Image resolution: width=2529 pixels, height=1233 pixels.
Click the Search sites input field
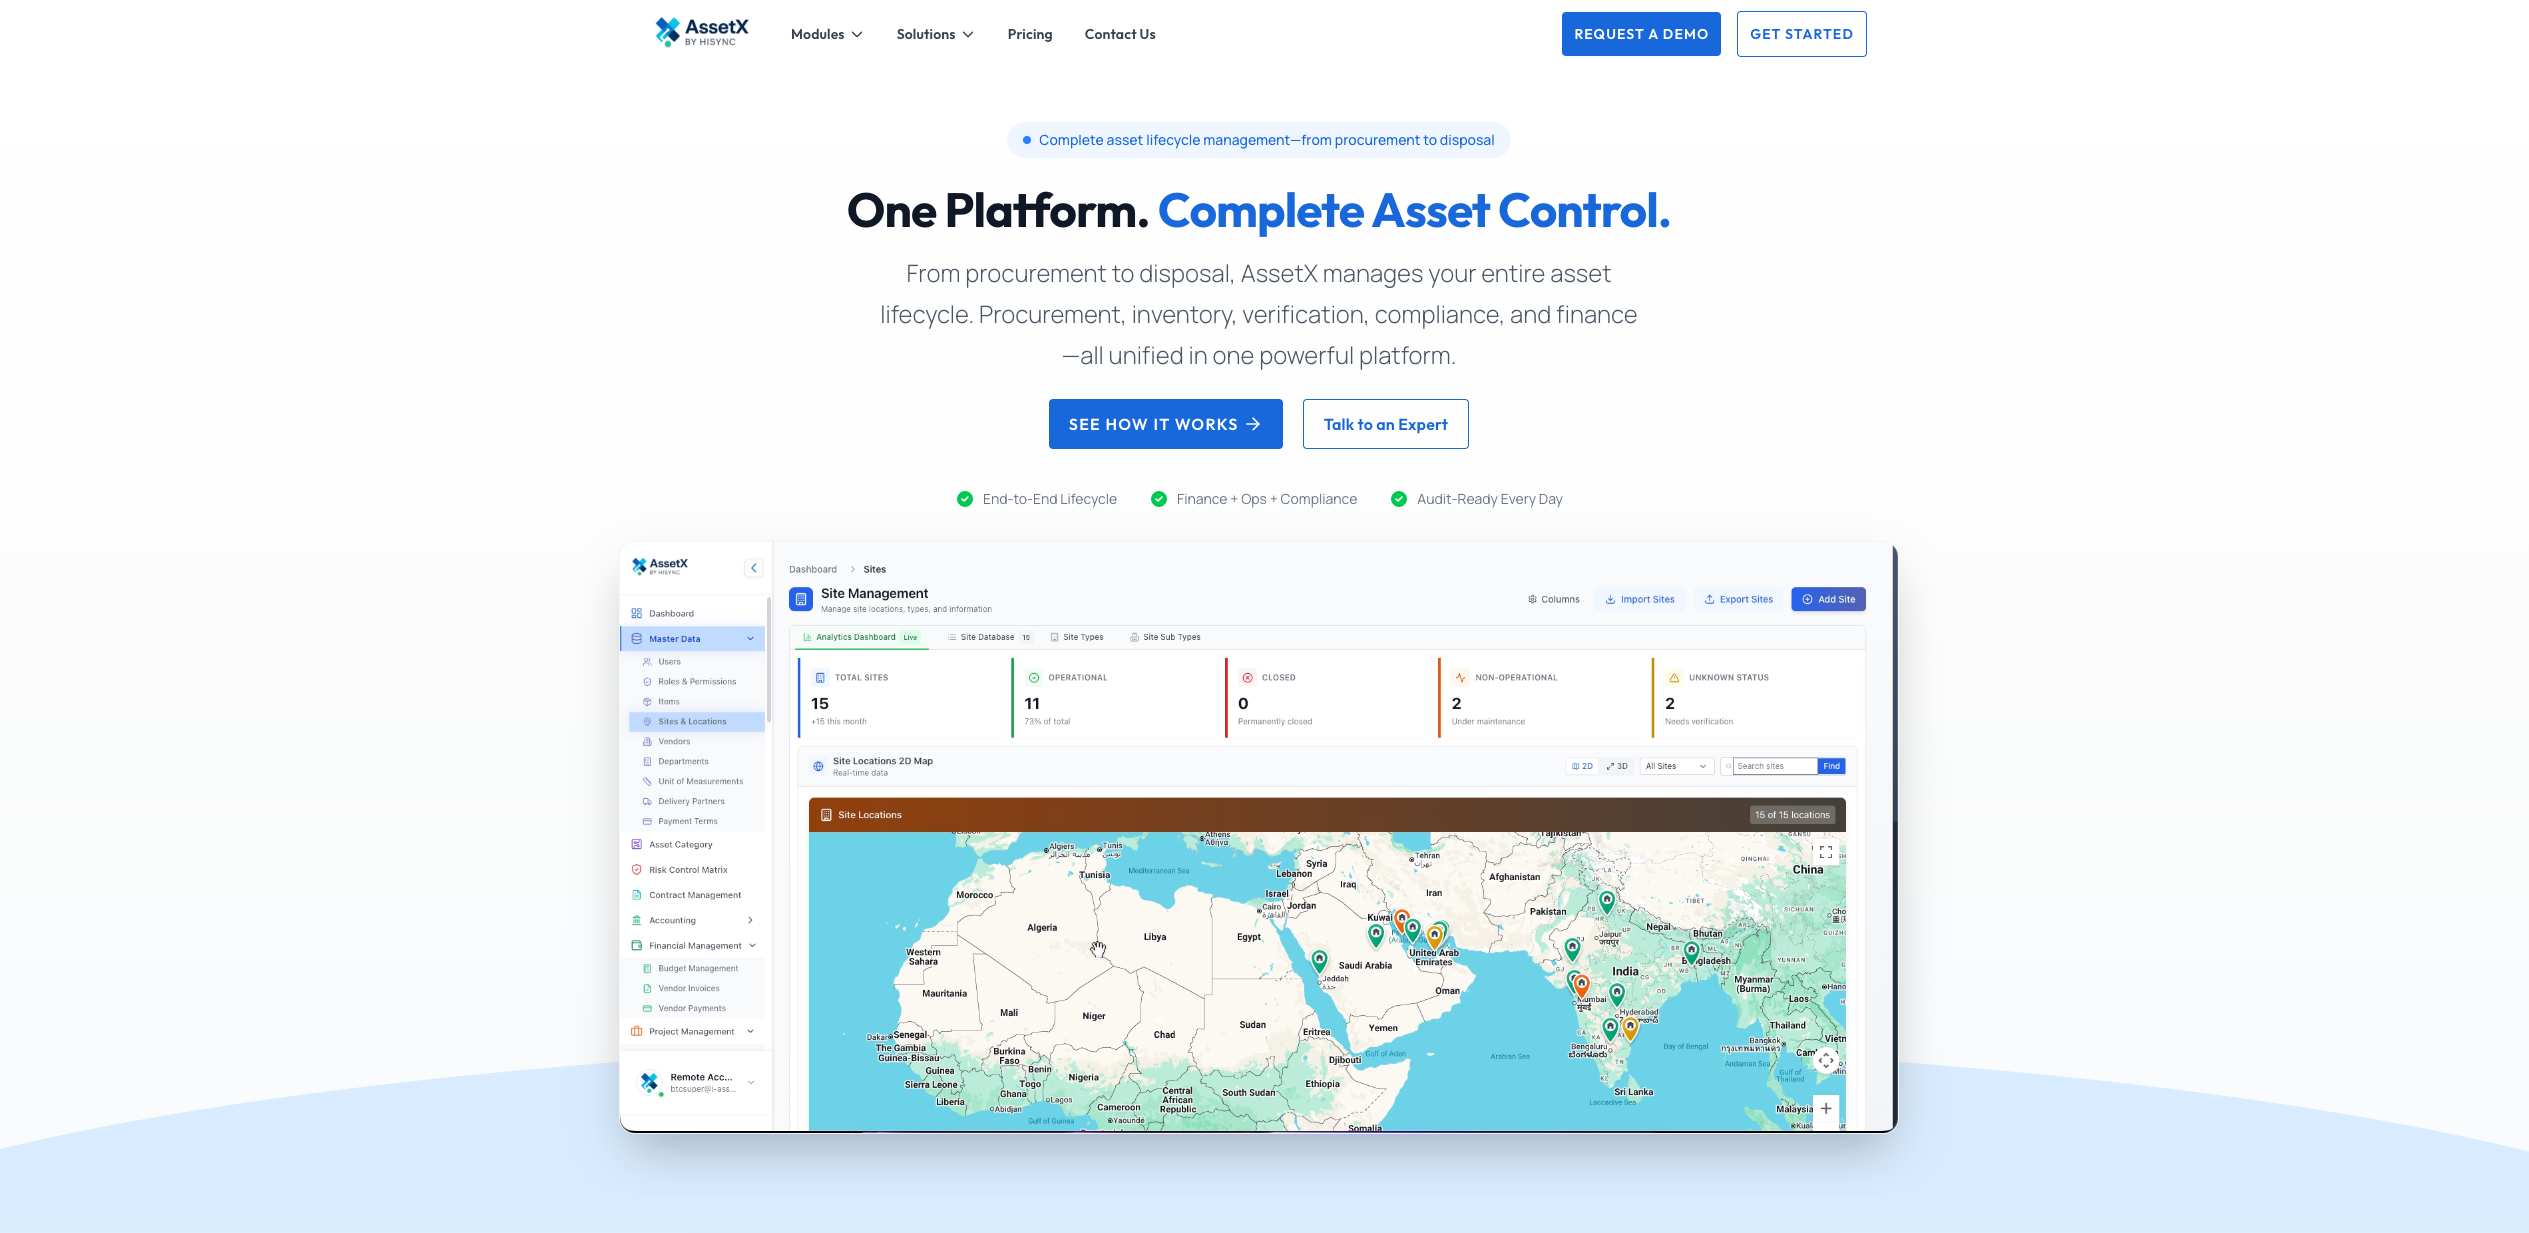coord(1773,766)
